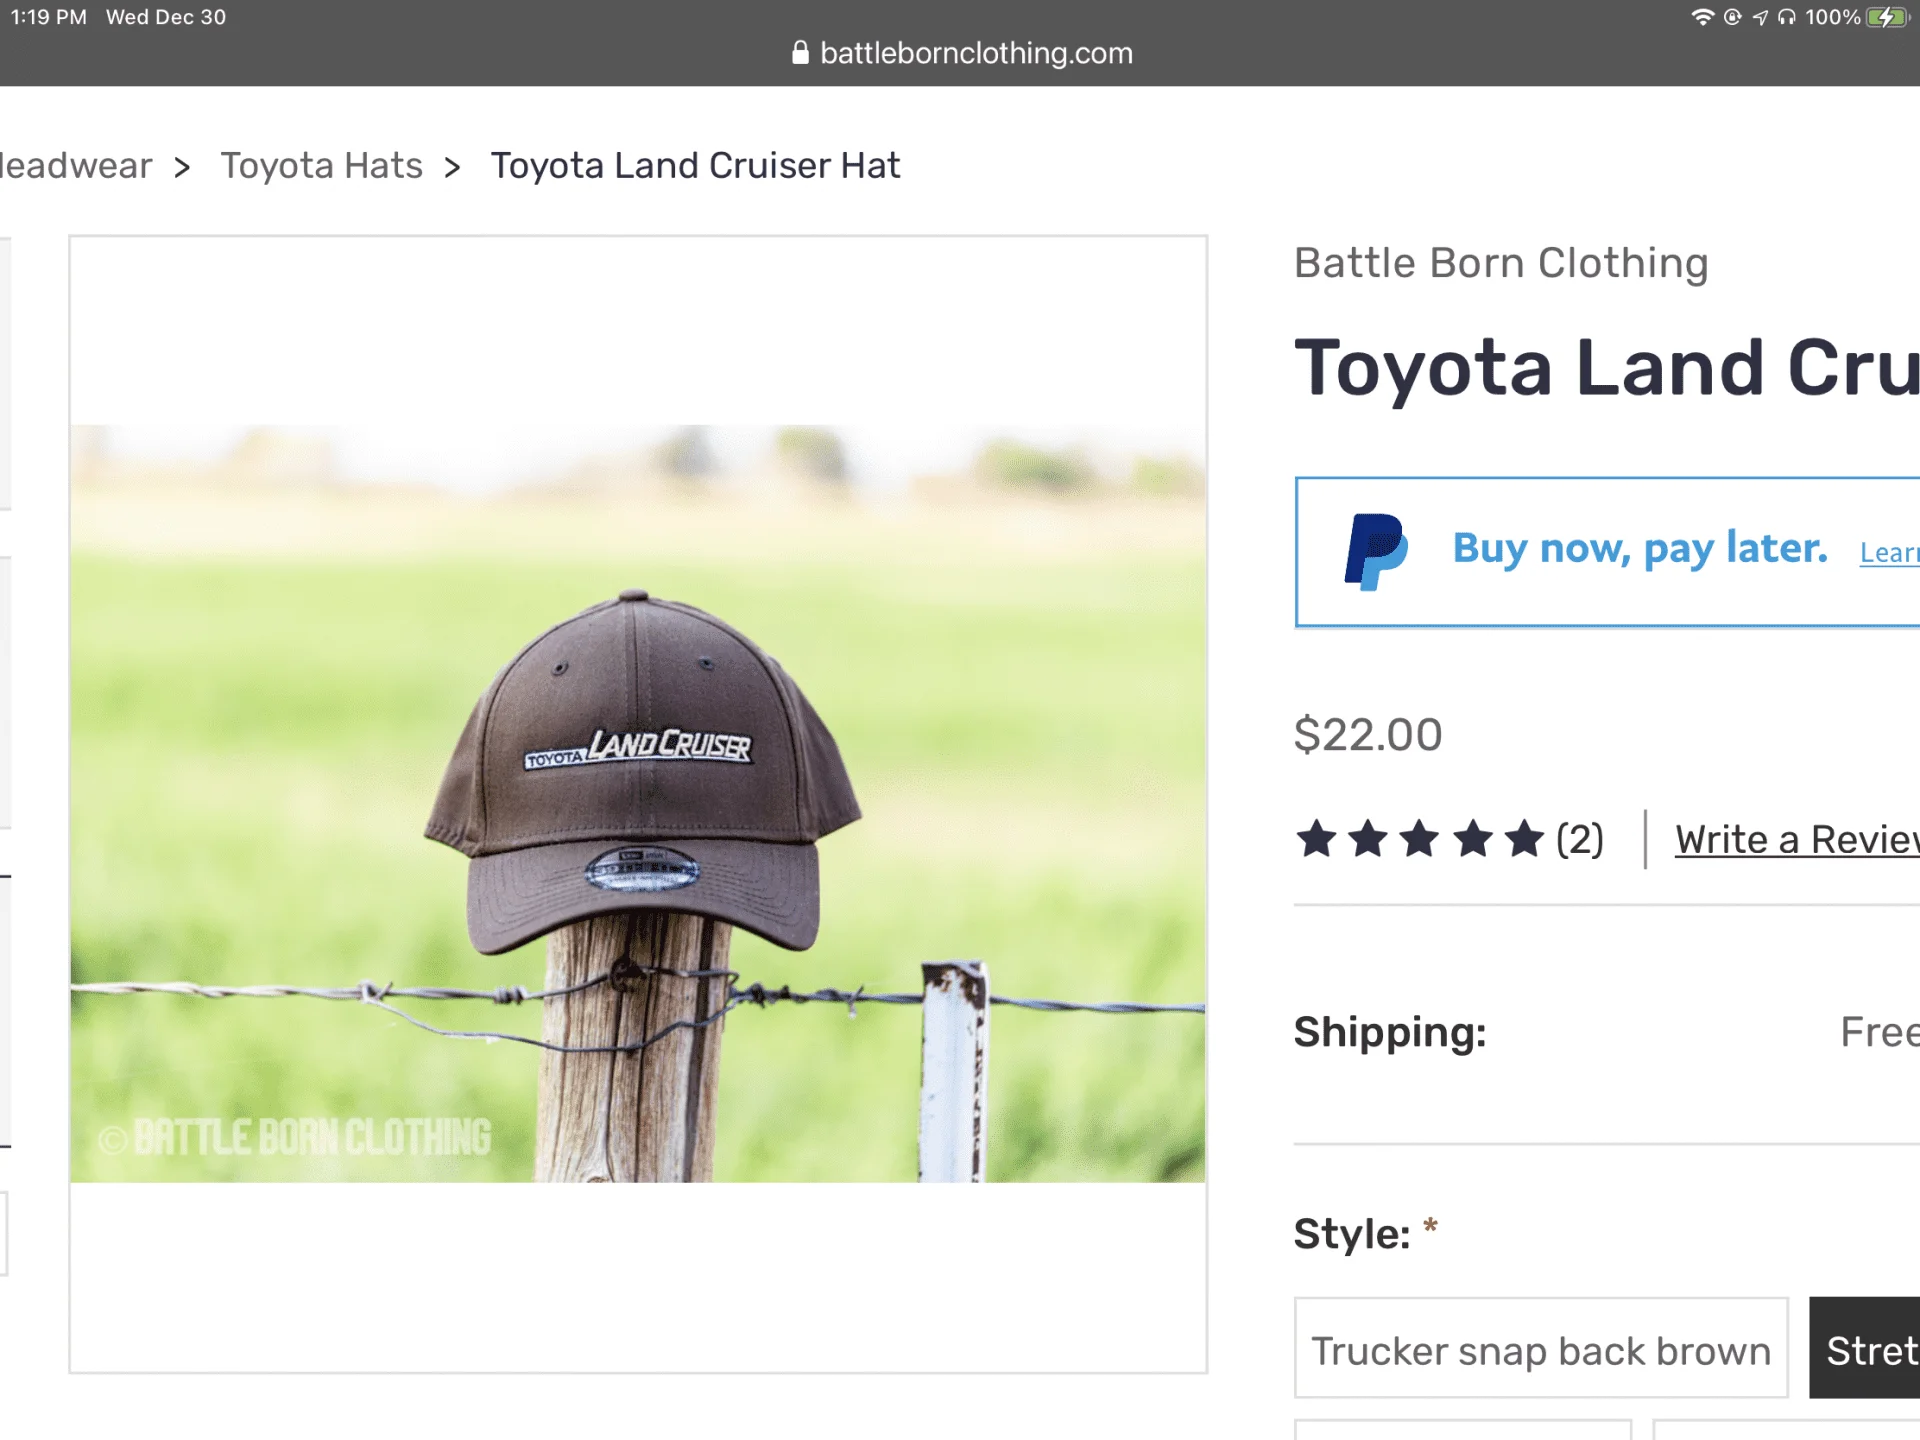Tap the battery charging icon
1920x1440 pixels.
coord(1888,17)
